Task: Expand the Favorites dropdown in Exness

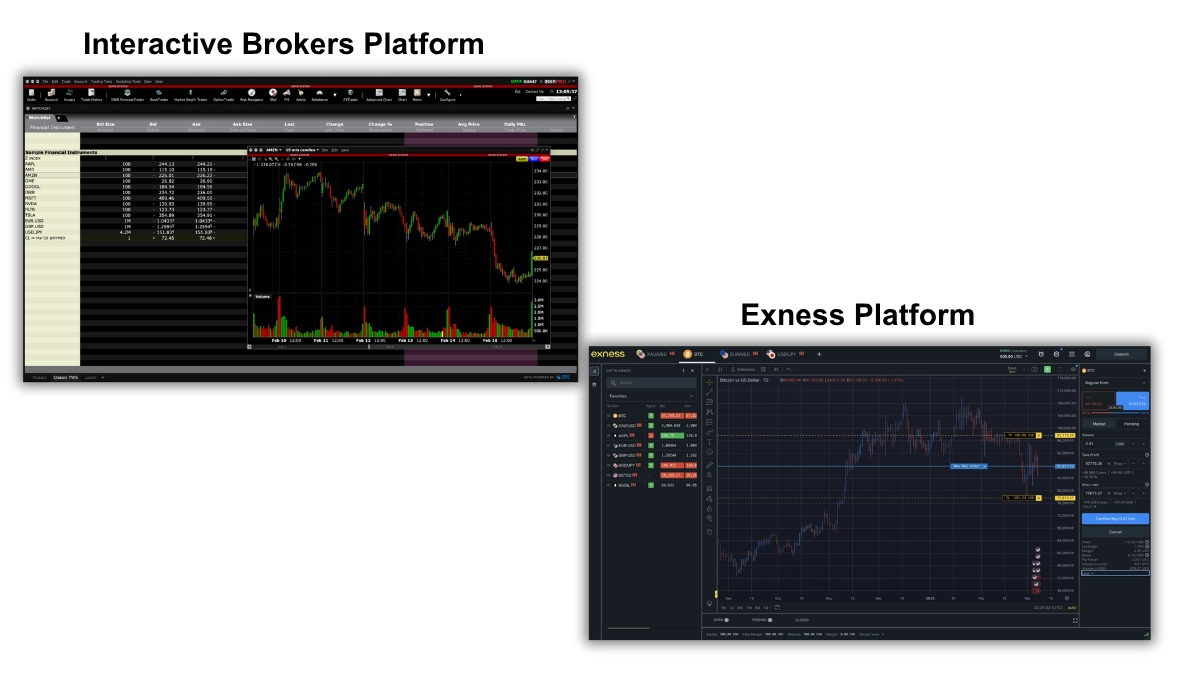Action: pos(651,396)
